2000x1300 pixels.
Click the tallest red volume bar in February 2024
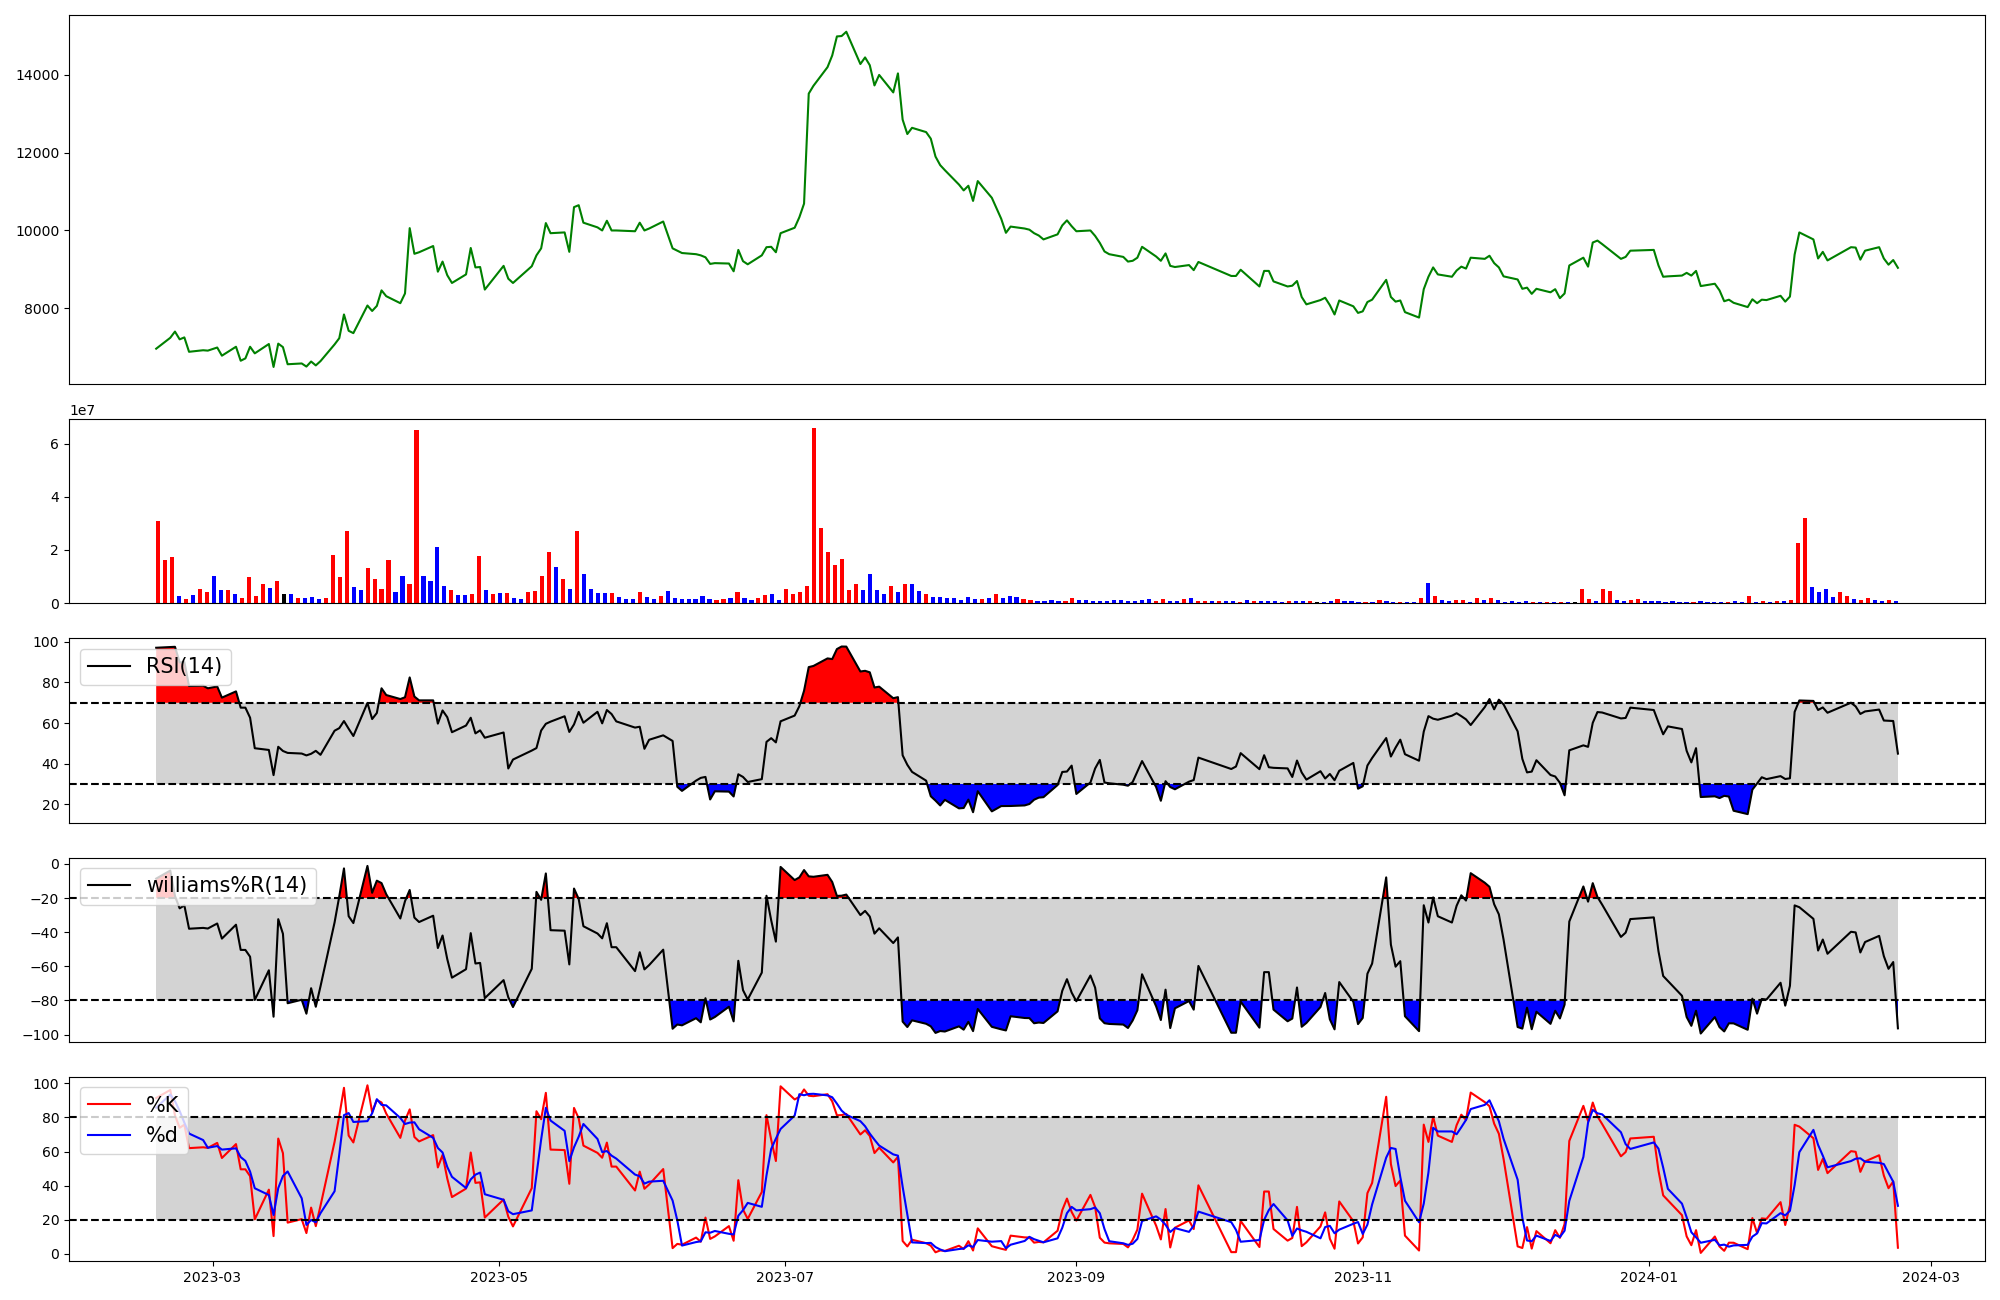pos(1805,562)
